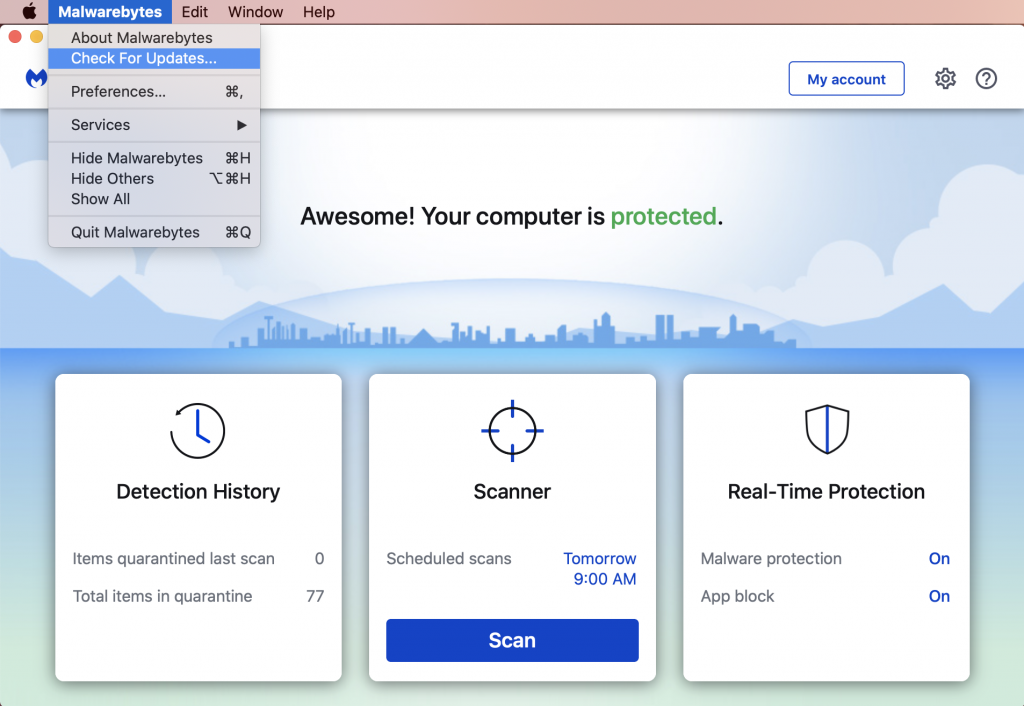This screenshot has height=706, width=1024.
Task: Click the Scanner card title
Action: point(512,491)
